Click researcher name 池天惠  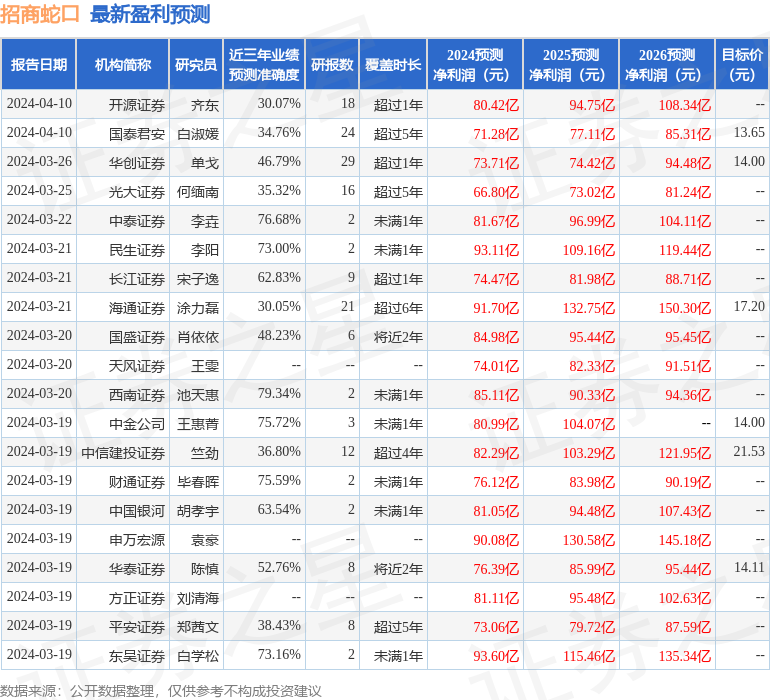click(198, 395)
